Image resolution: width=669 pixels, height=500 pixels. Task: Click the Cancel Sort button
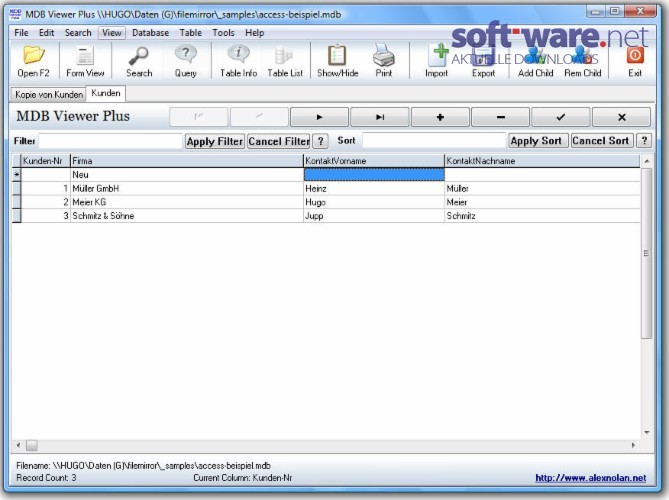(600, 141)
